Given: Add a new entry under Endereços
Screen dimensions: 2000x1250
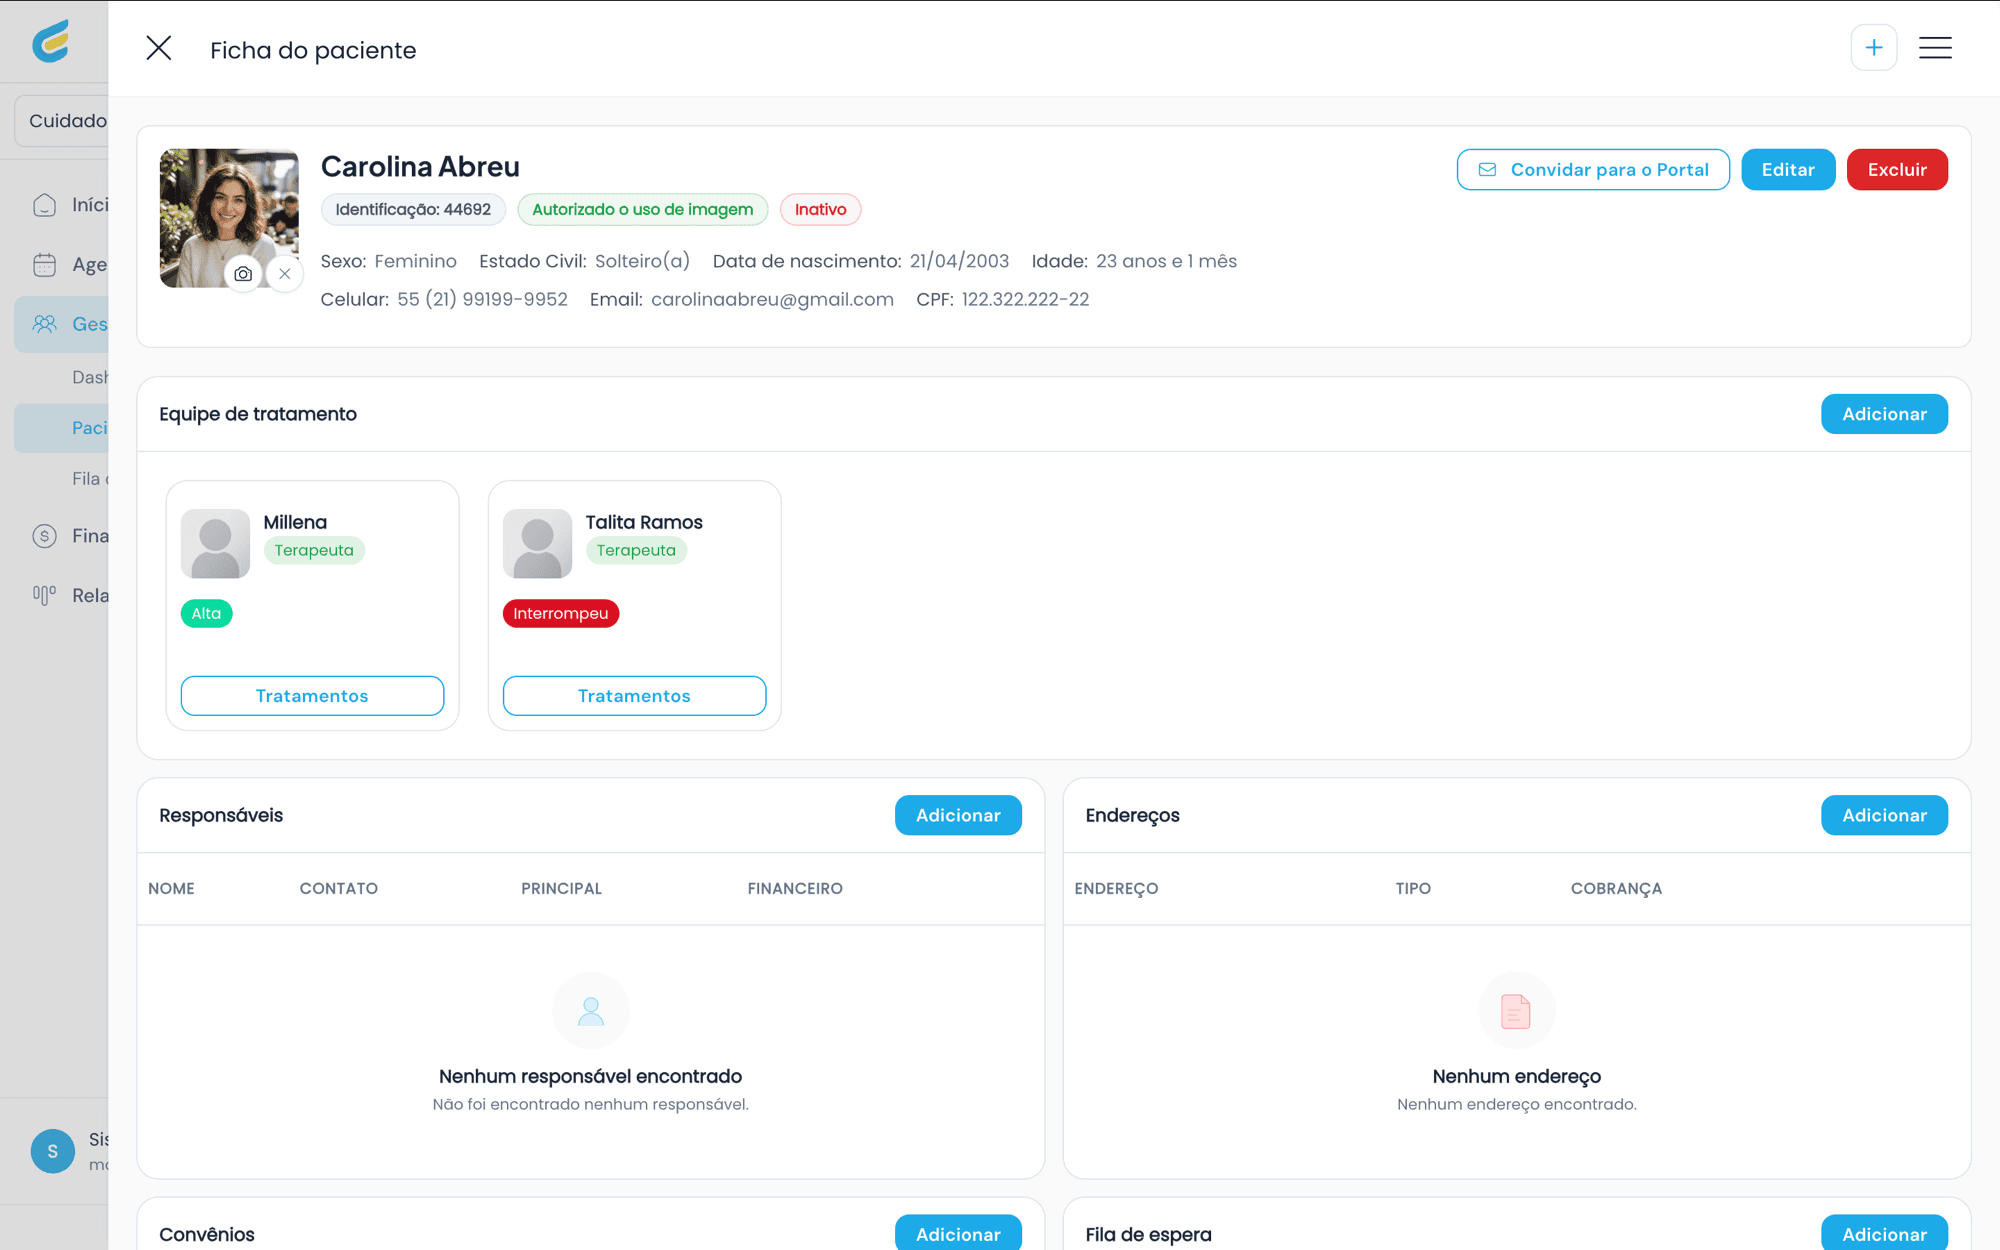Looking at the screenshot, I should [1884, 815].
